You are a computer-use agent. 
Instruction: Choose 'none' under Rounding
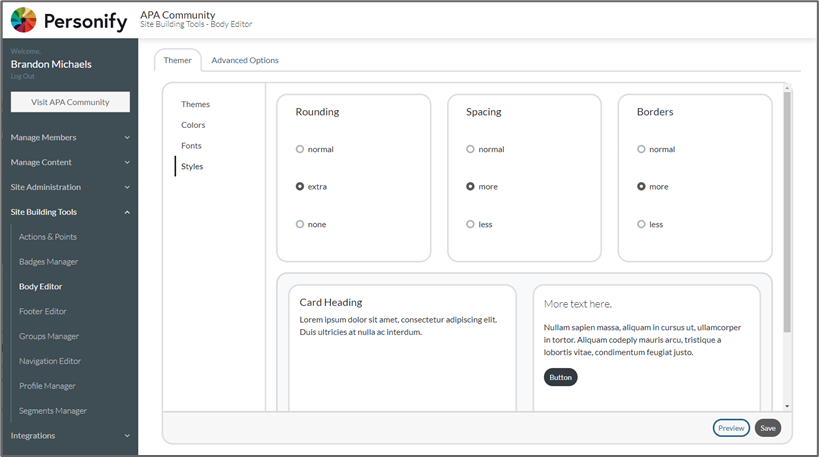(x=300, y=224)
